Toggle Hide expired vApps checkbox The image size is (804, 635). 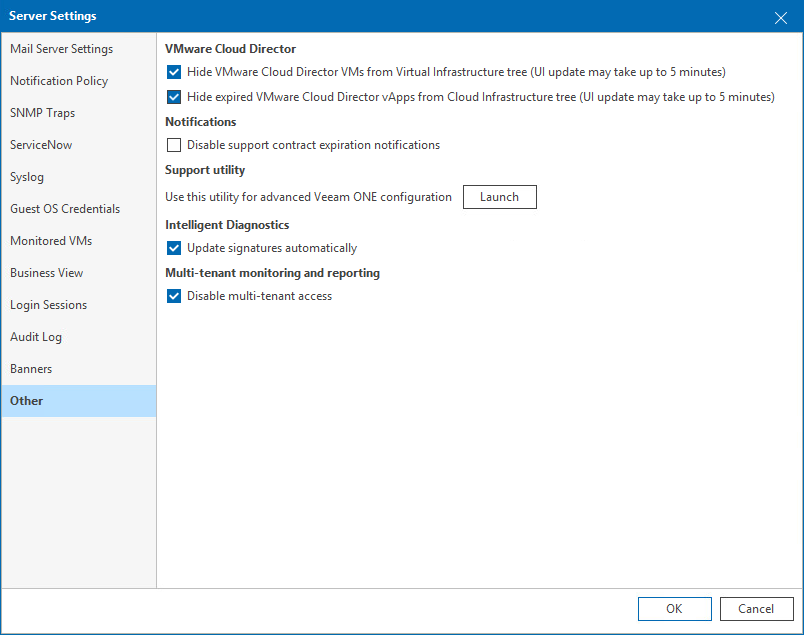coord(174,97)
